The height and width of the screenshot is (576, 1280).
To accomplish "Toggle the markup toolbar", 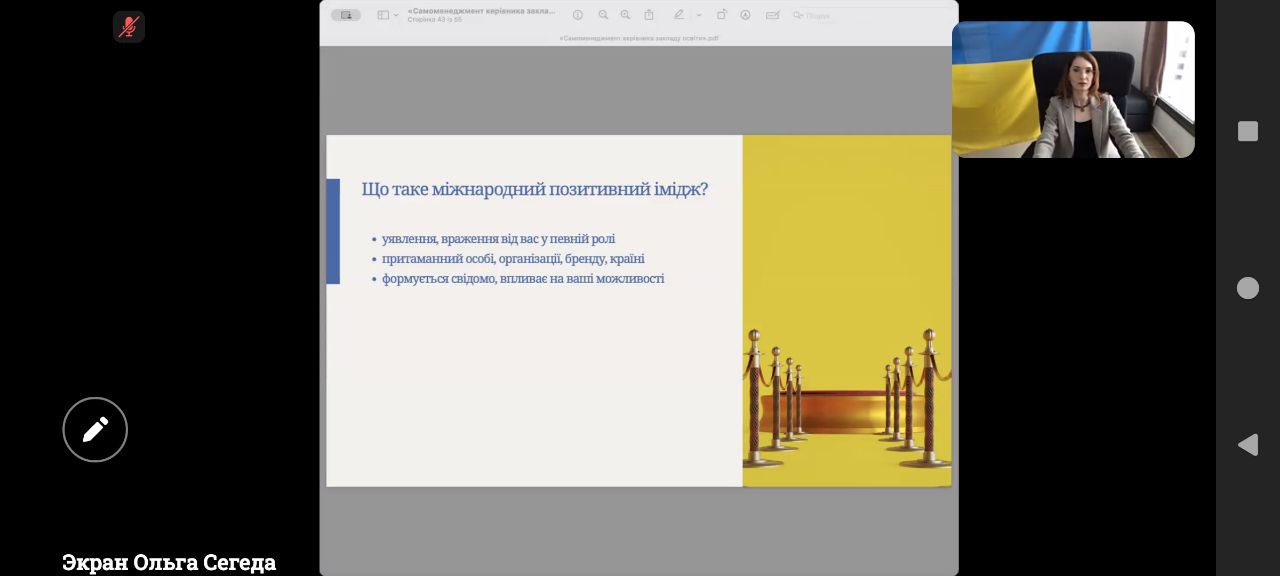I will [x=745, y=15].
